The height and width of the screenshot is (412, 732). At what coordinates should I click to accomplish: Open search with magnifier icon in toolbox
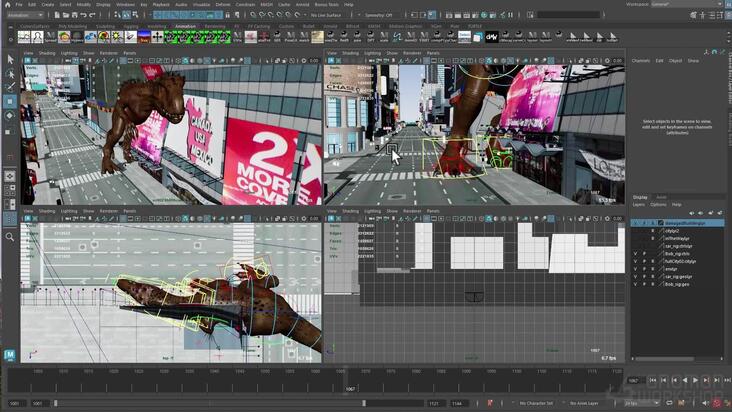tap(10, 237)
